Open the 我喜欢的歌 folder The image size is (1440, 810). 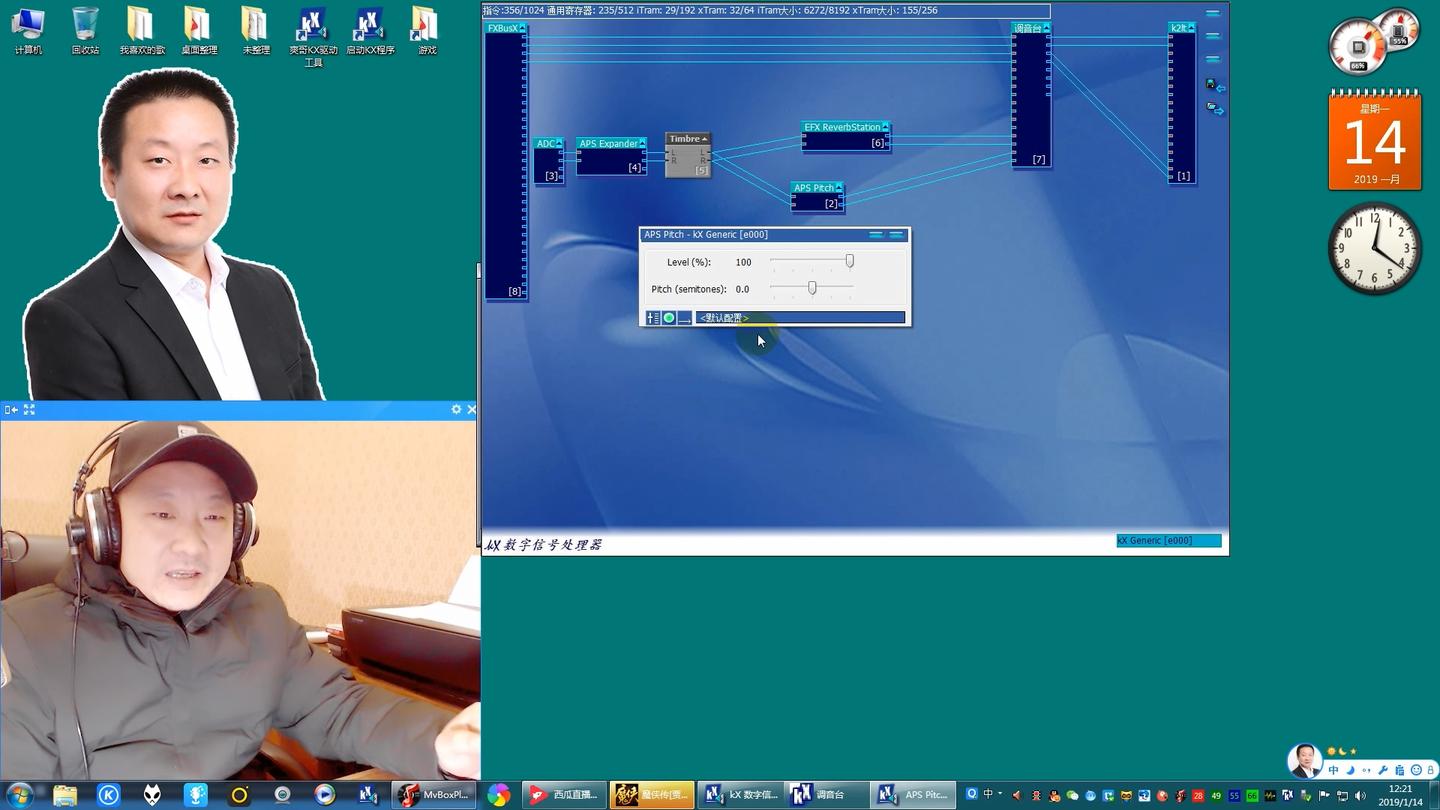point(142,30)
